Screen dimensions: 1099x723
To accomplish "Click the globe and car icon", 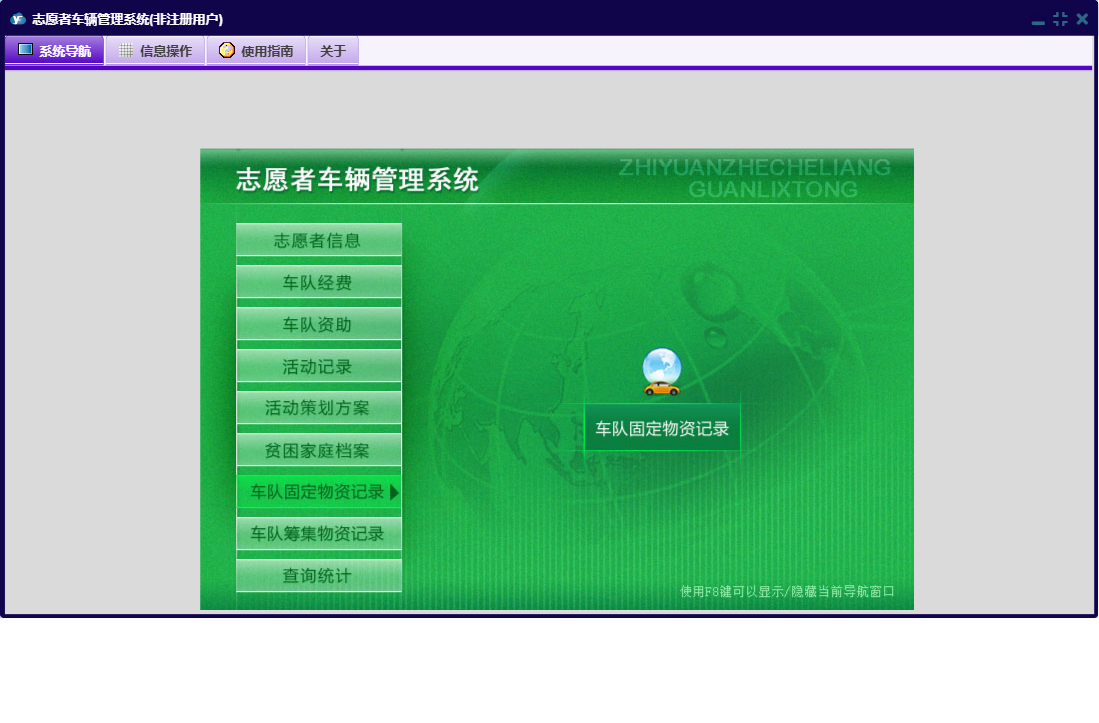I will (662, 372).
